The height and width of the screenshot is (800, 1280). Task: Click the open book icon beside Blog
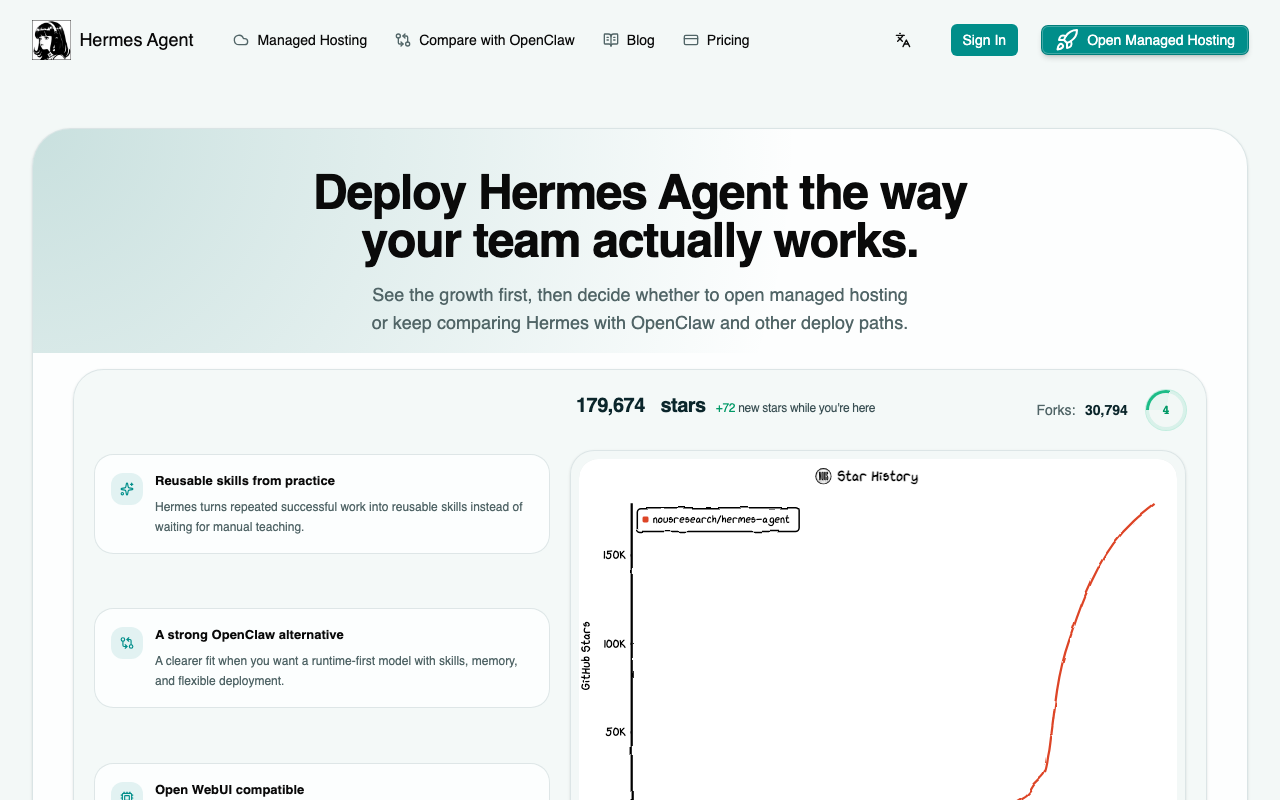click(611, 40)
